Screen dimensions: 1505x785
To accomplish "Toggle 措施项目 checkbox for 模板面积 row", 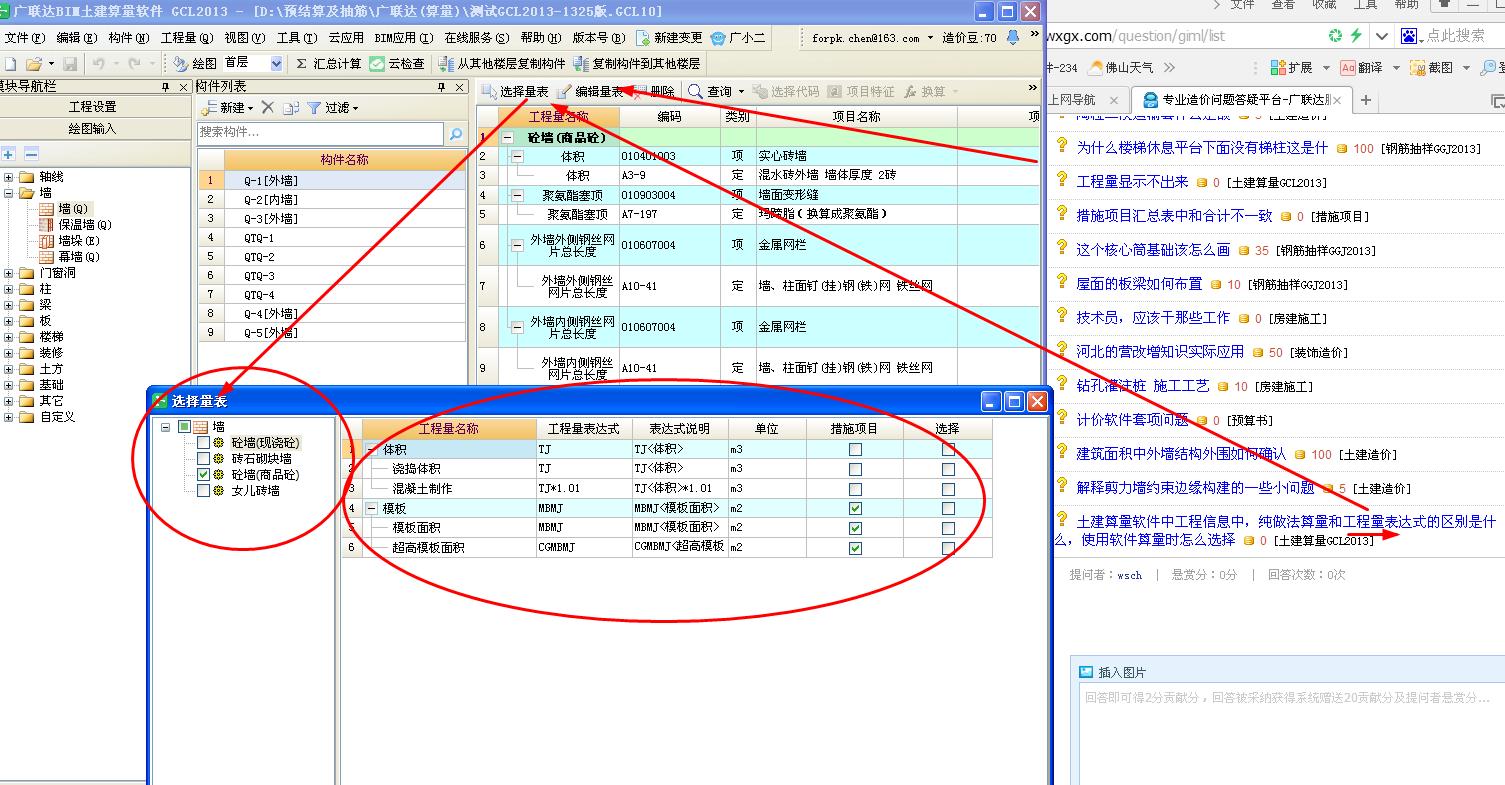I will click(855, 528).
